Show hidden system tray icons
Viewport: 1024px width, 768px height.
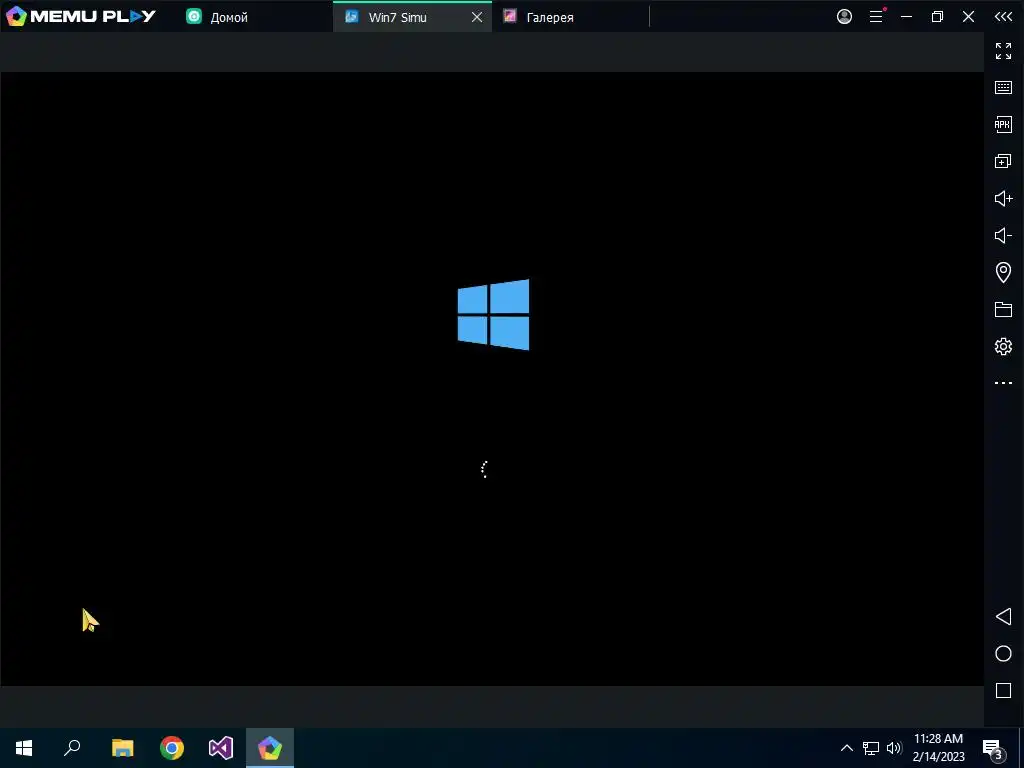[x=846, y=748]
